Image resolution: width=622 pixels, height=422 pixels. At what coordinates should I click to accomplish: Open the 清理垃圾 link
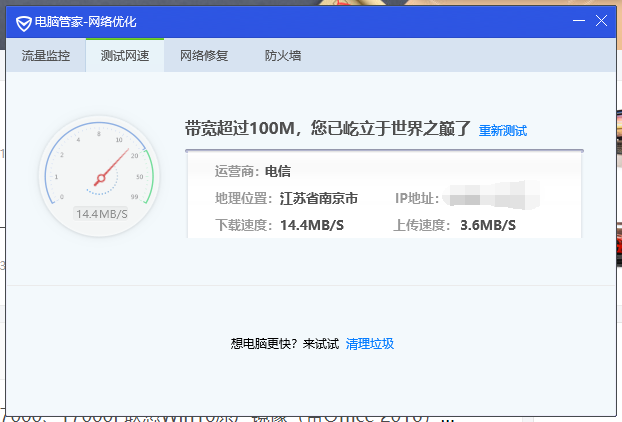(370, 343)
